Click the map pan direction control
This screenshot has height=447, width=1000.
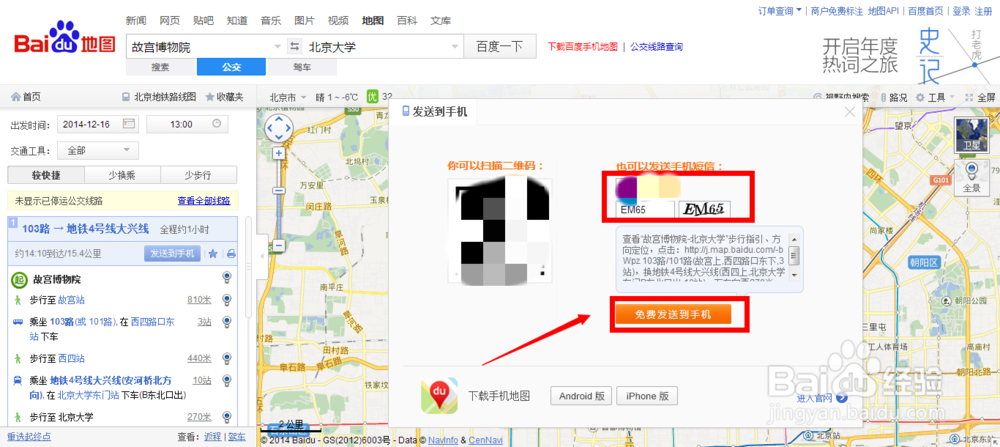click(x=278, y=129)
